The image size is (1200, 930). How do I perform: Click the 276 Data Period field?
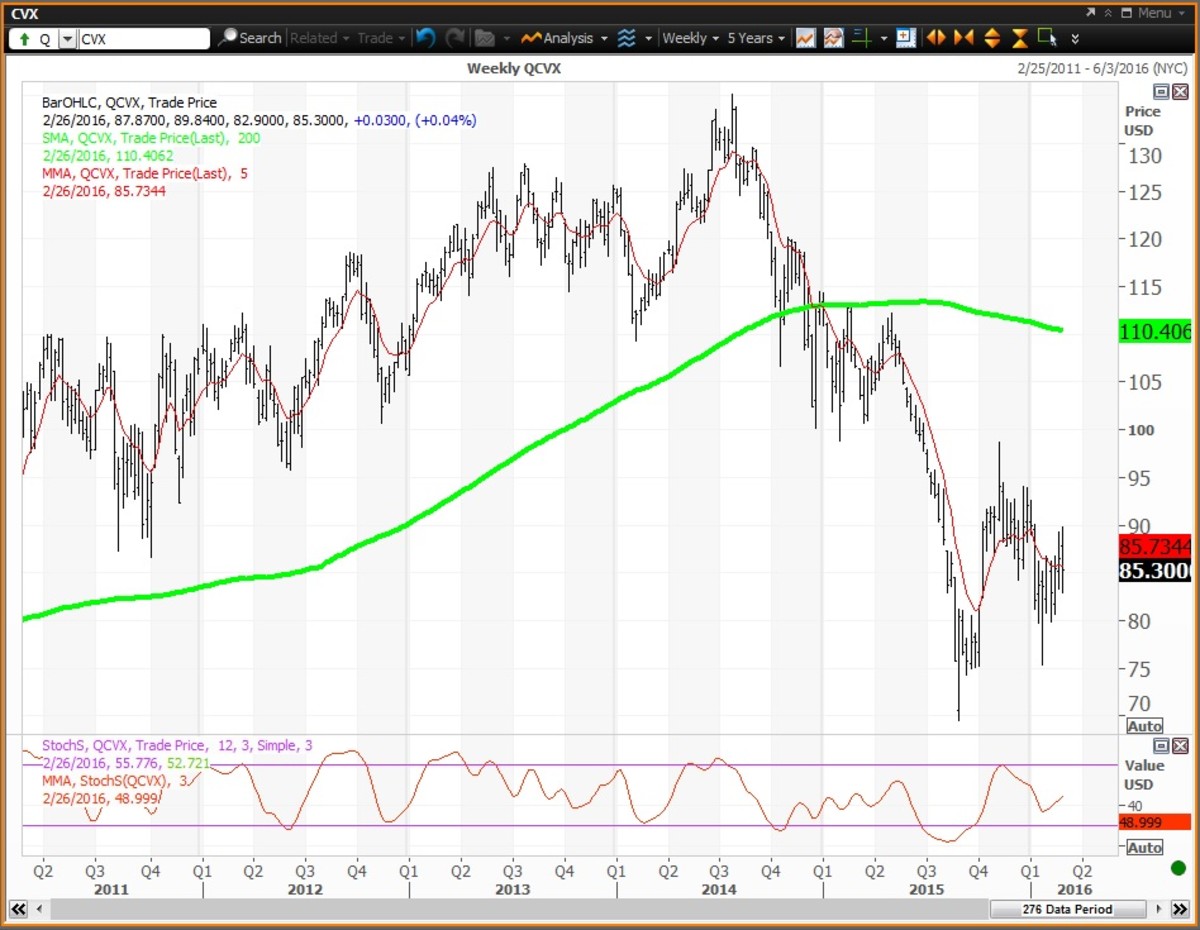click(1068, 909)
